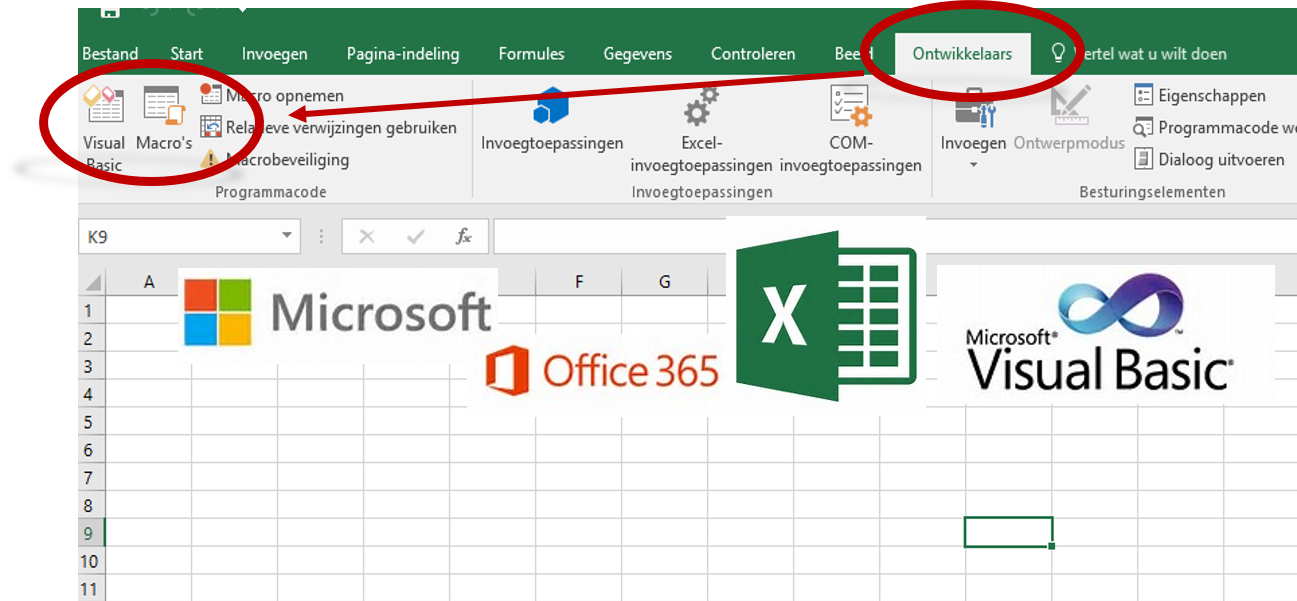This screenshot has width=1297, height=601.
Task: Open the Visual Basic editor
Action: tap(104, 129)
